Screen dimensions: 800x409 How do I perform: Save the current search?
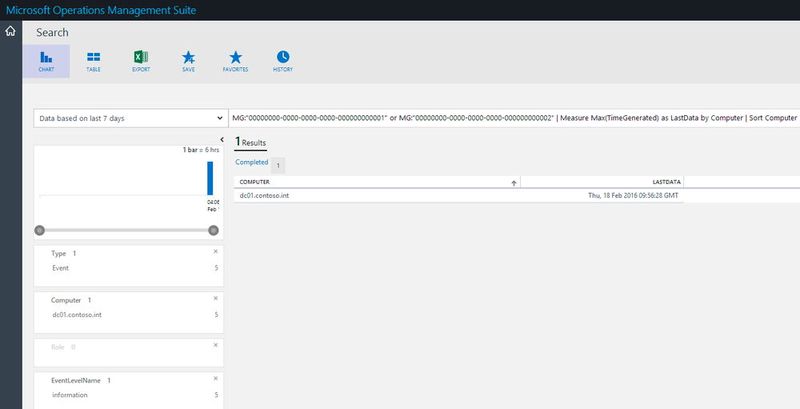(188, 61)
